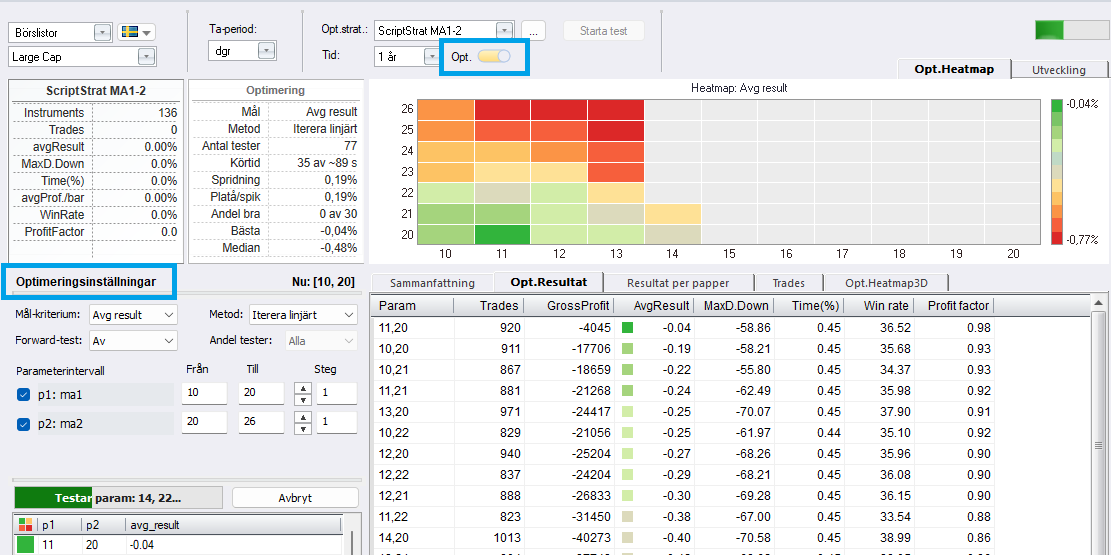
Task: Sort by the Win rate column header
Action: [879, 305]
